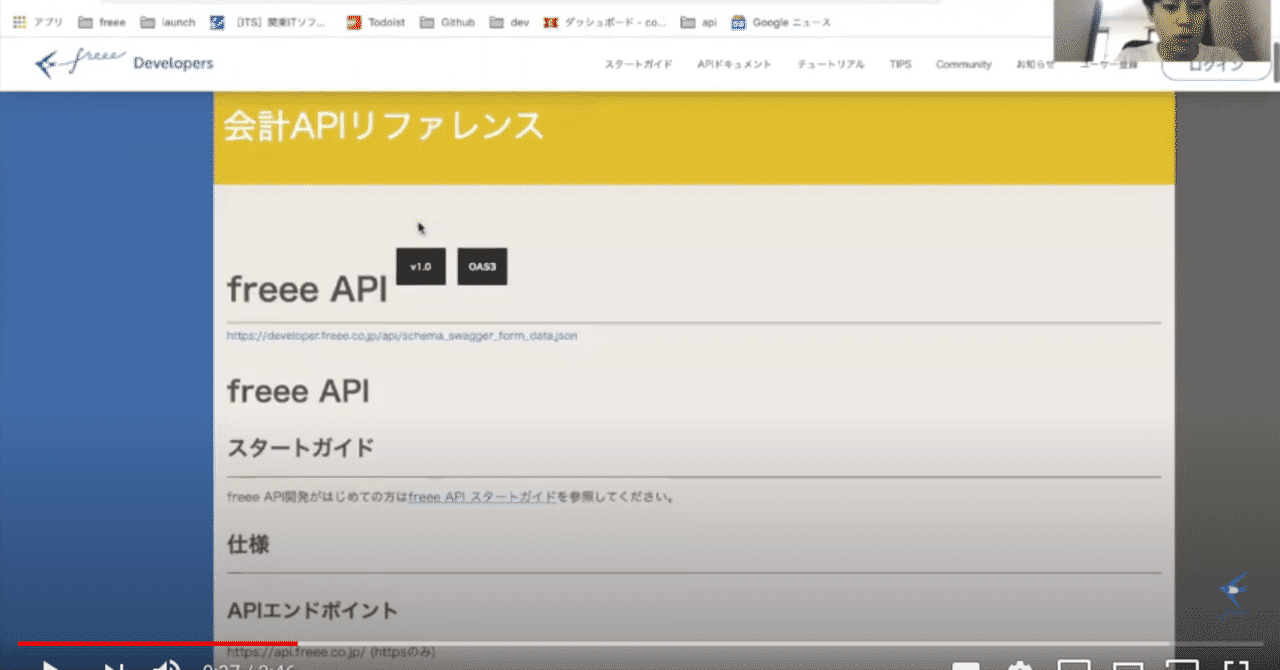Select APIドキュメント in the top navigation
The height and width of the screenshot is (670, 1280).
pos(734,64)
